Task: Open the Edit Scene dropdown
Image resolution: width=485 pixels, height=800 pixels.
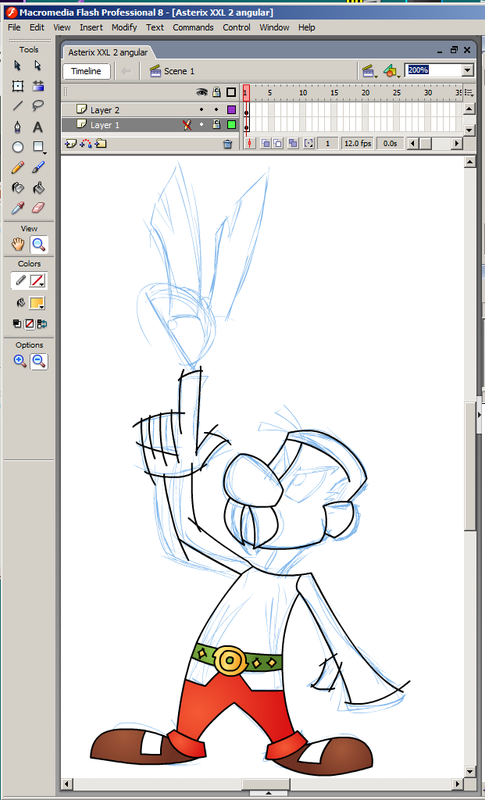Action: [x=369, y=71]
